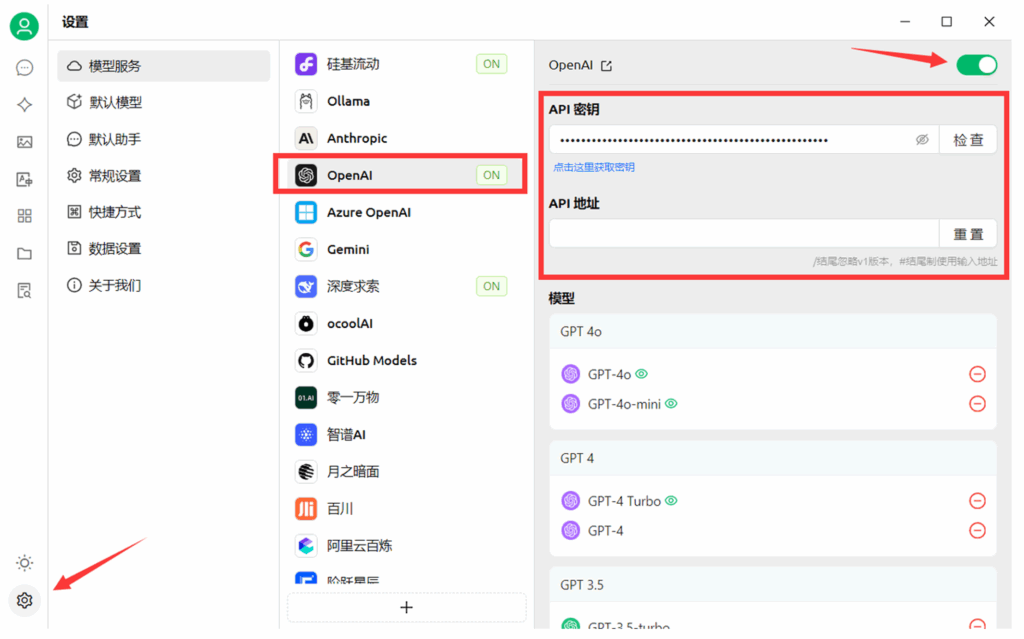Open the mini-apps grid icon
1024x639 pixels.
[x=25, y=216]
